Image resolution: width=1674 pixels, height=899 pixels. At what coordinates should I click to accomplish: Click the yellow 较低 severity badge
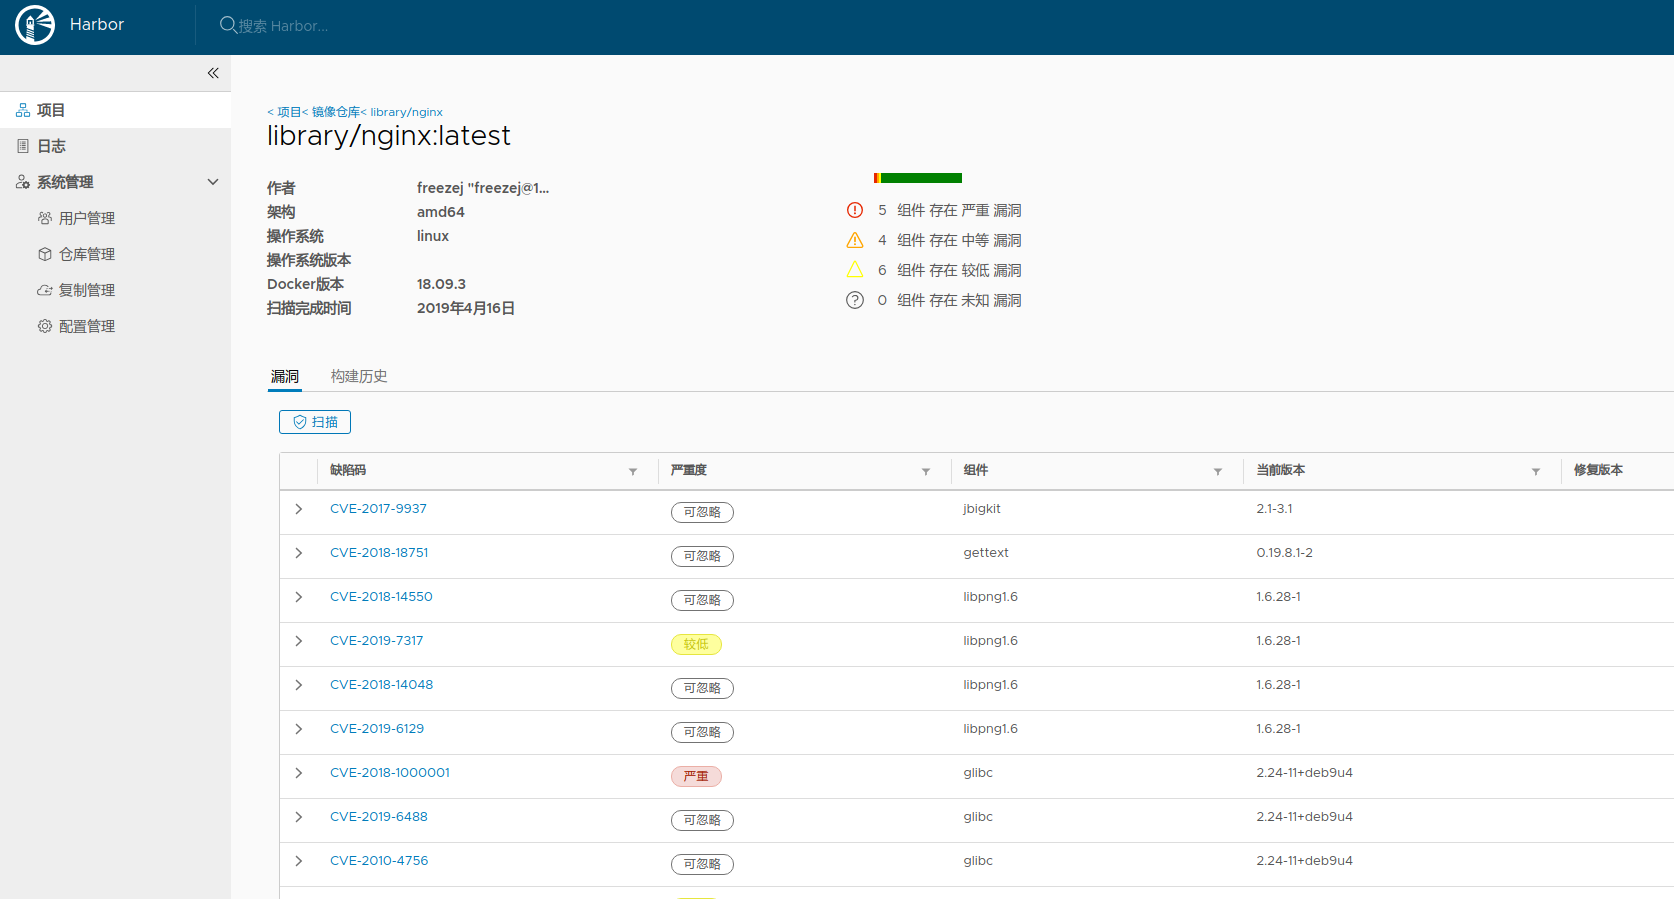696,644
